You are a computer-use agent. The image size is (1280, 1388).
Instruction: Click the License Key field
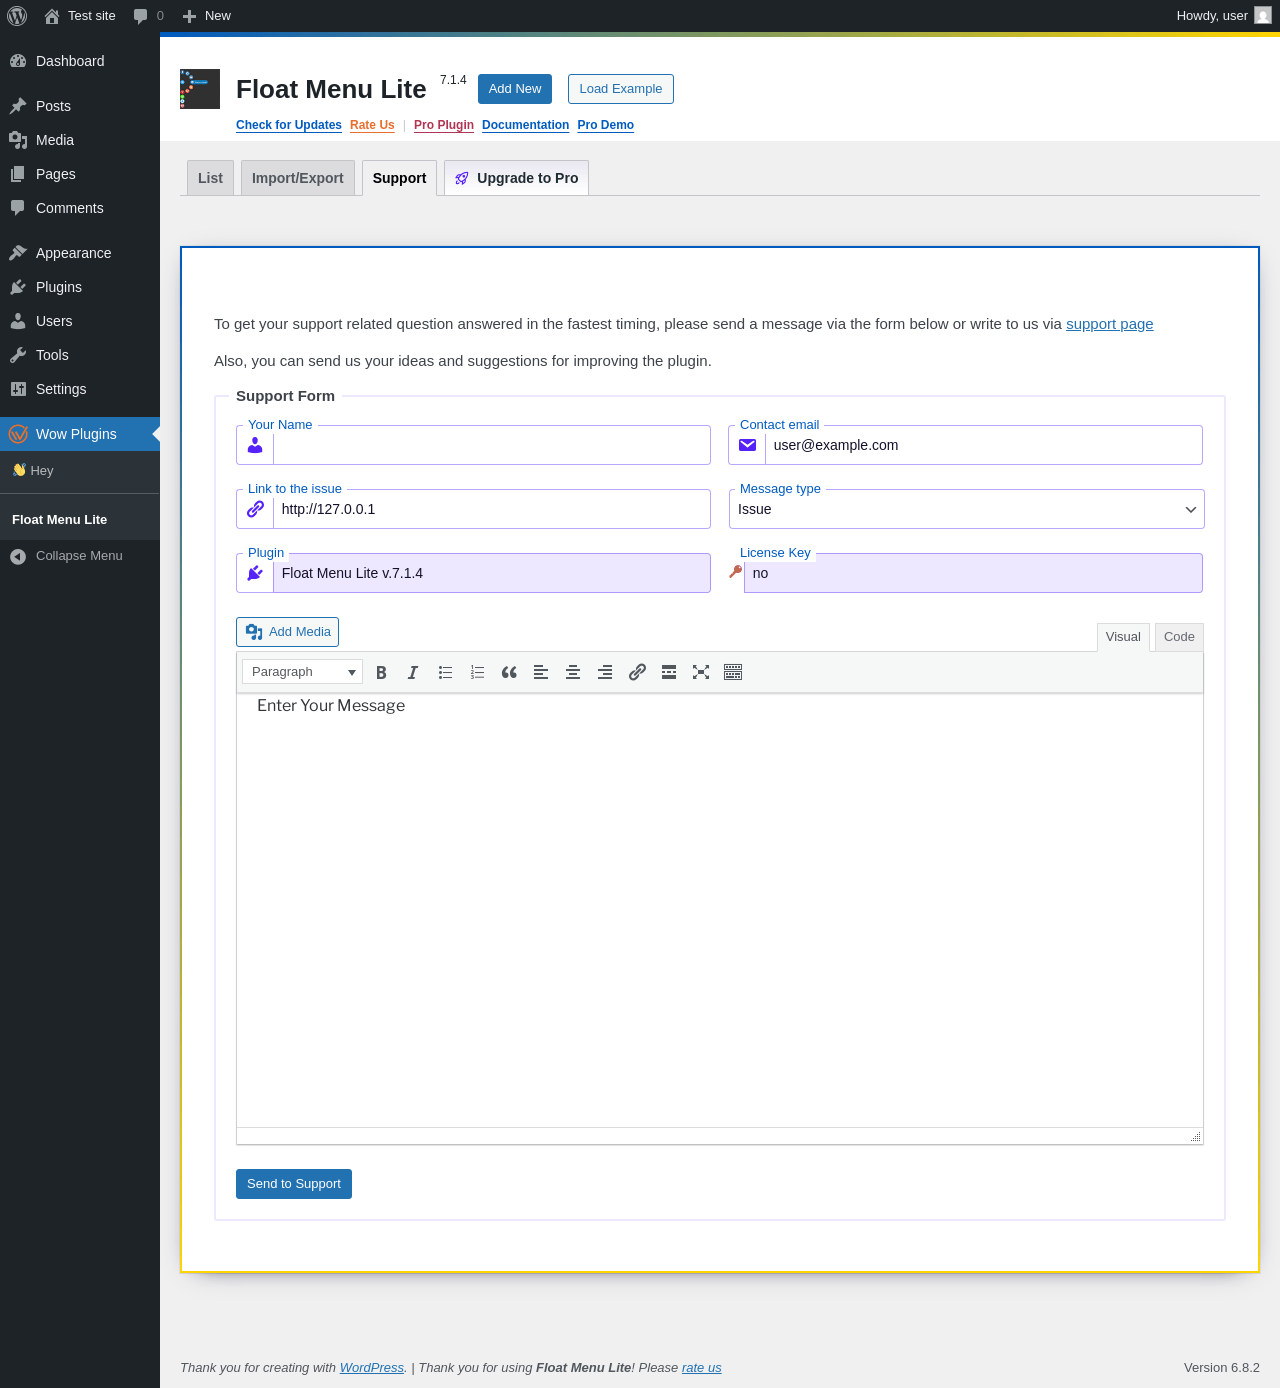(973, 573)
